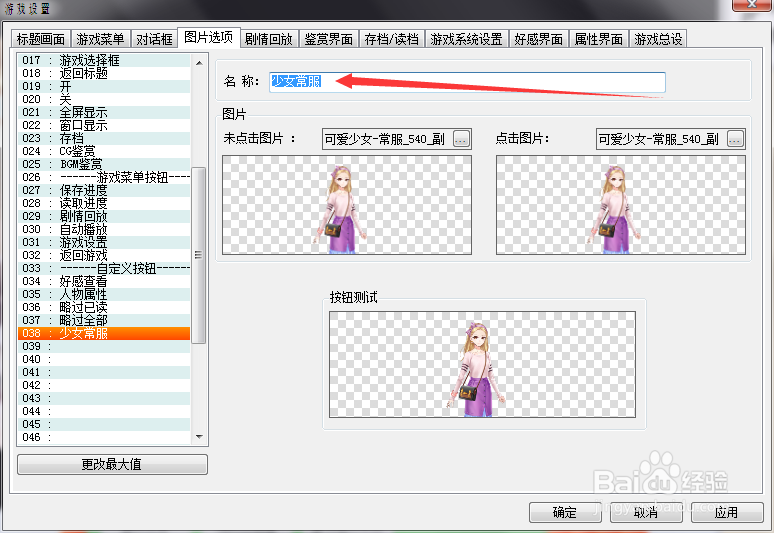Select list row 035 人物属性
The image size is (774, 533).
(104, 294)
